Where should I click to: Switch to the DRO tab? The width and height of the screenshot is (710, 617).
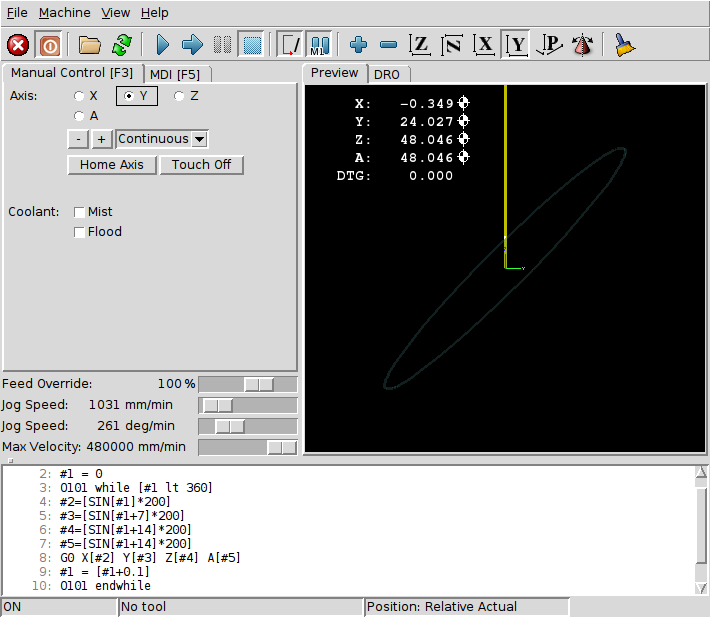[x=387, y=74]
